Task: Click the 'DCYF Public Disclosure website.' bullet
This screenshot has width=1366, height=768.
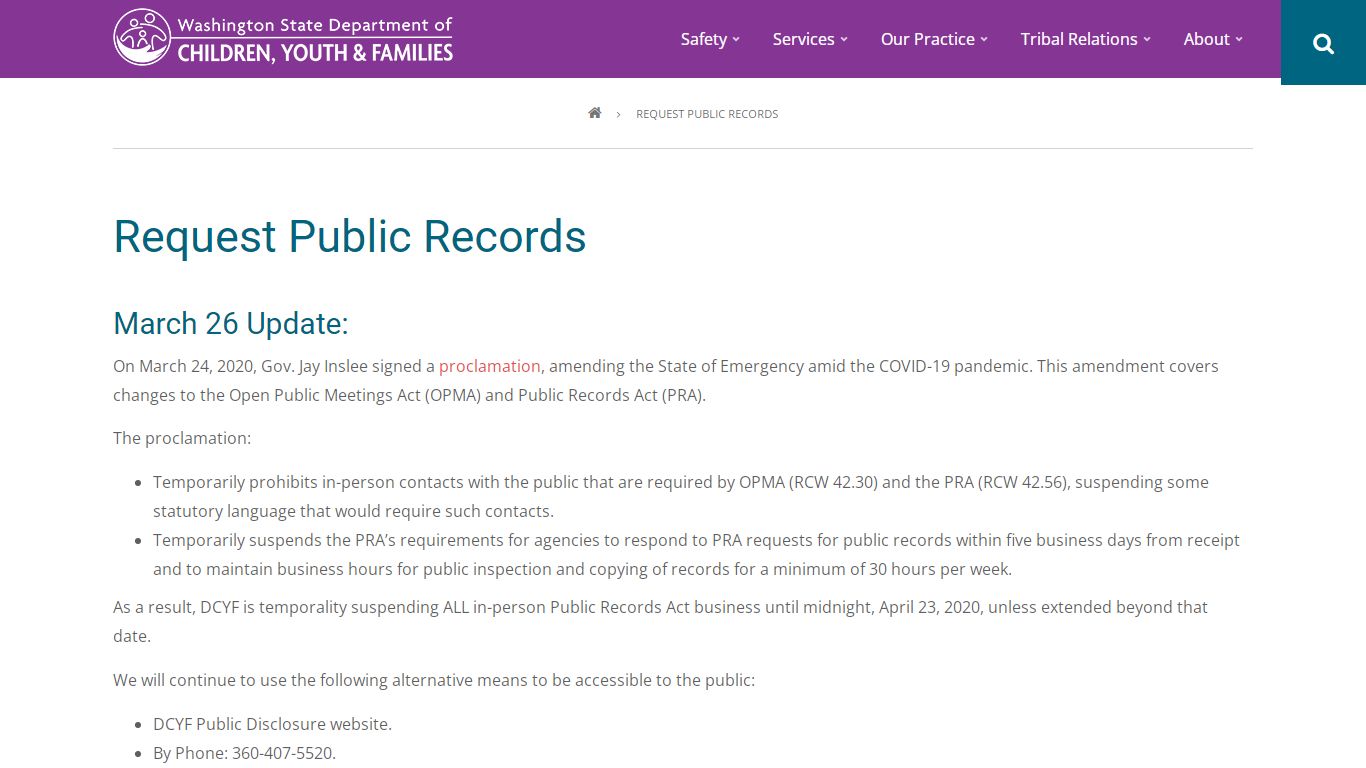Action: coord(272,724)
